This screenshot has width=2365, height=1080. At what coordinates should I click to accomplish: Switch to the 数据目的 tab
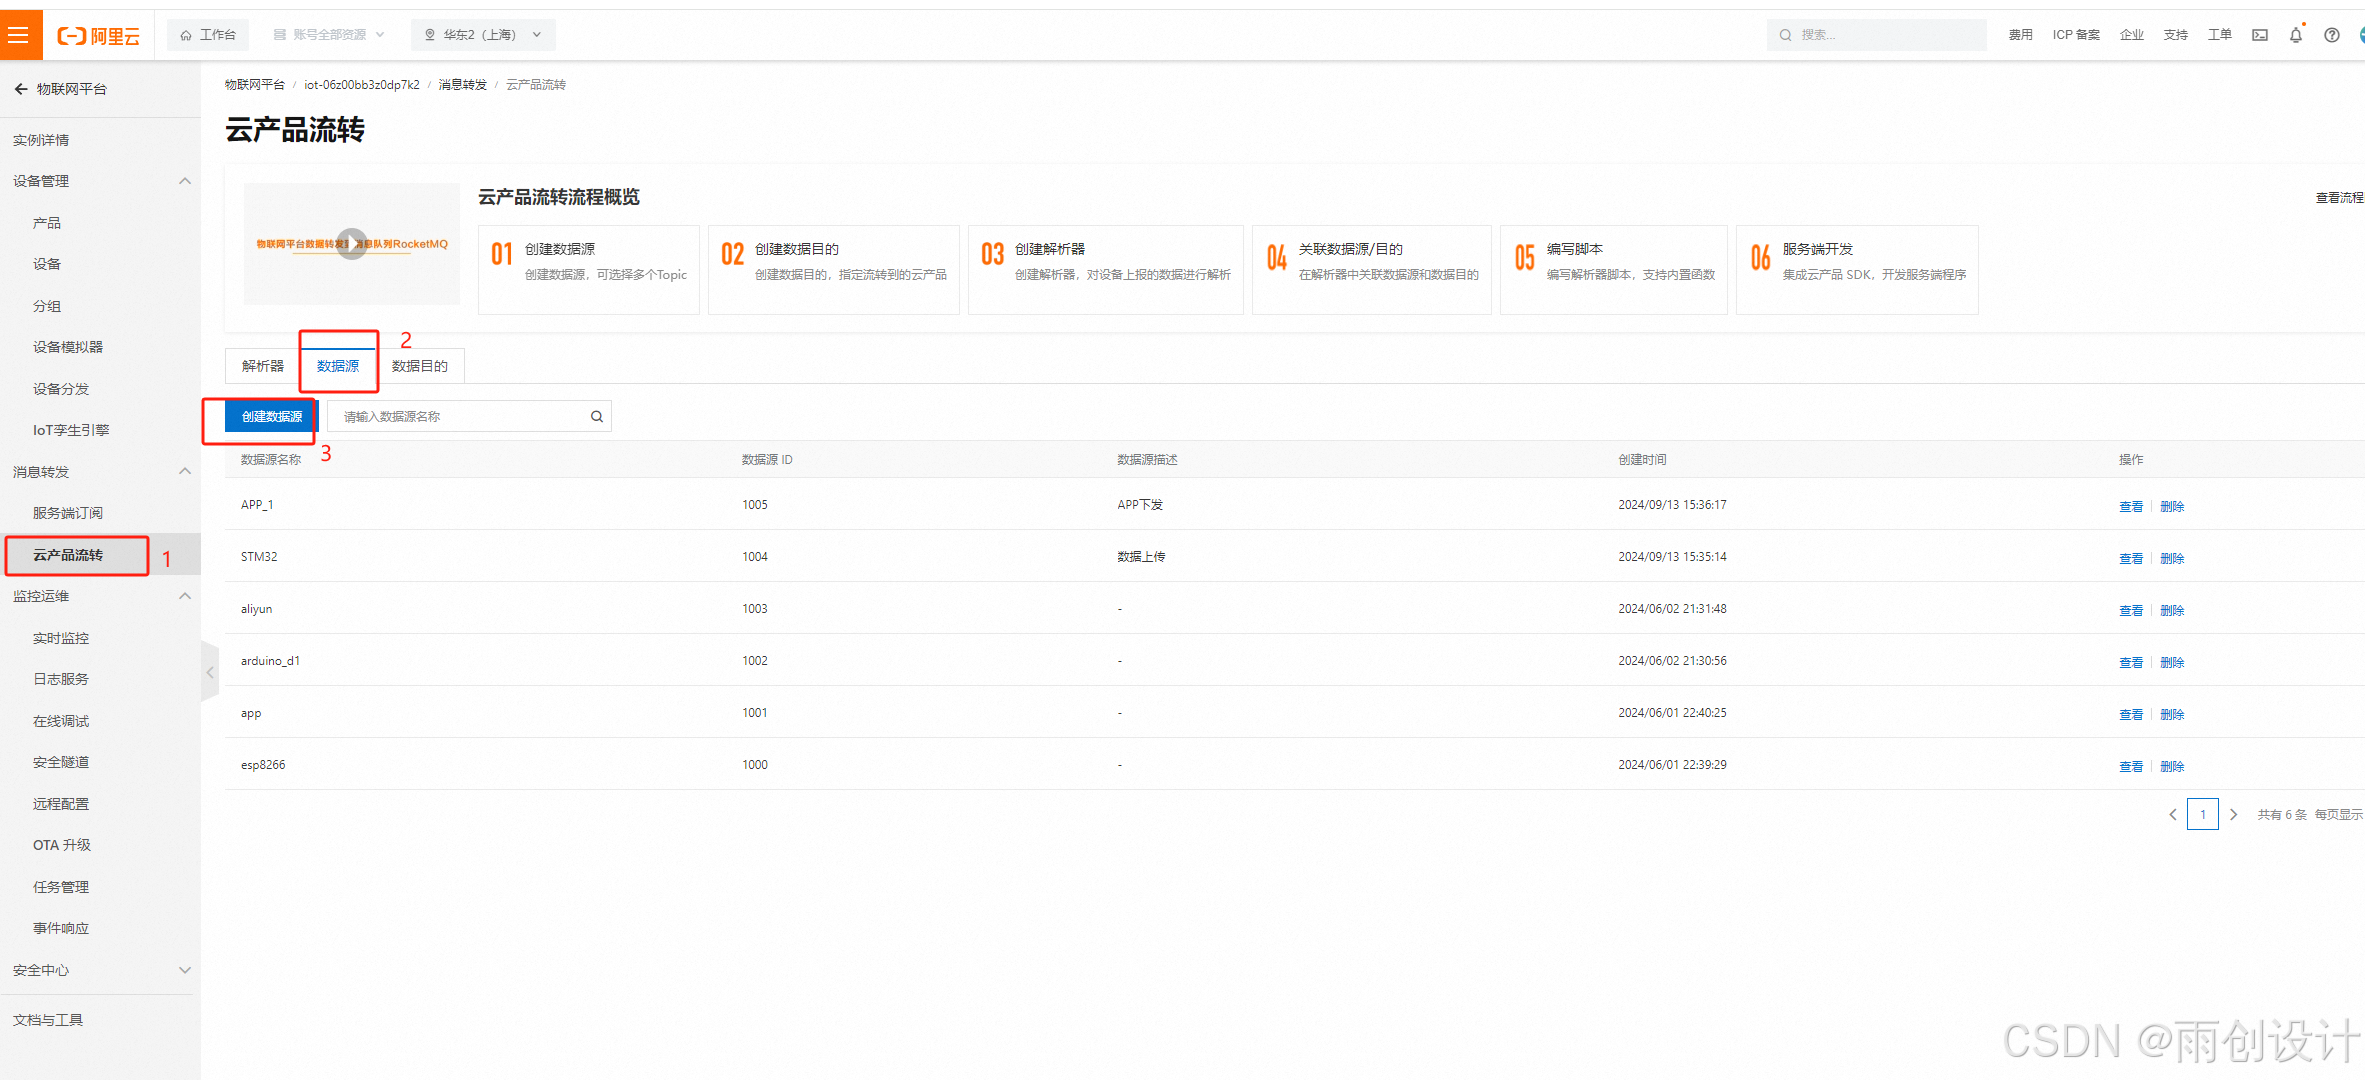419,366
